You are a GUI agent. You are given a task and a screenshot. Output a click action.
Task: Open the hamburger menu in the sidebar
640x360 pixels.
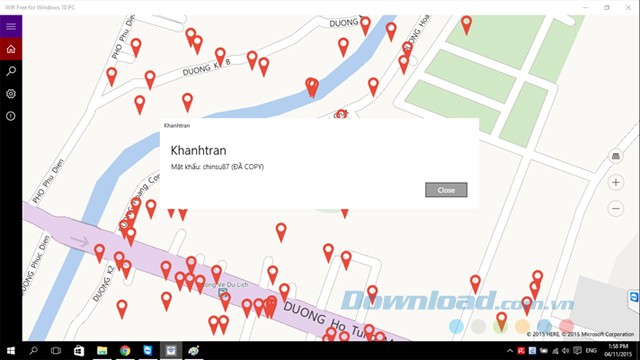pos(11,26)
